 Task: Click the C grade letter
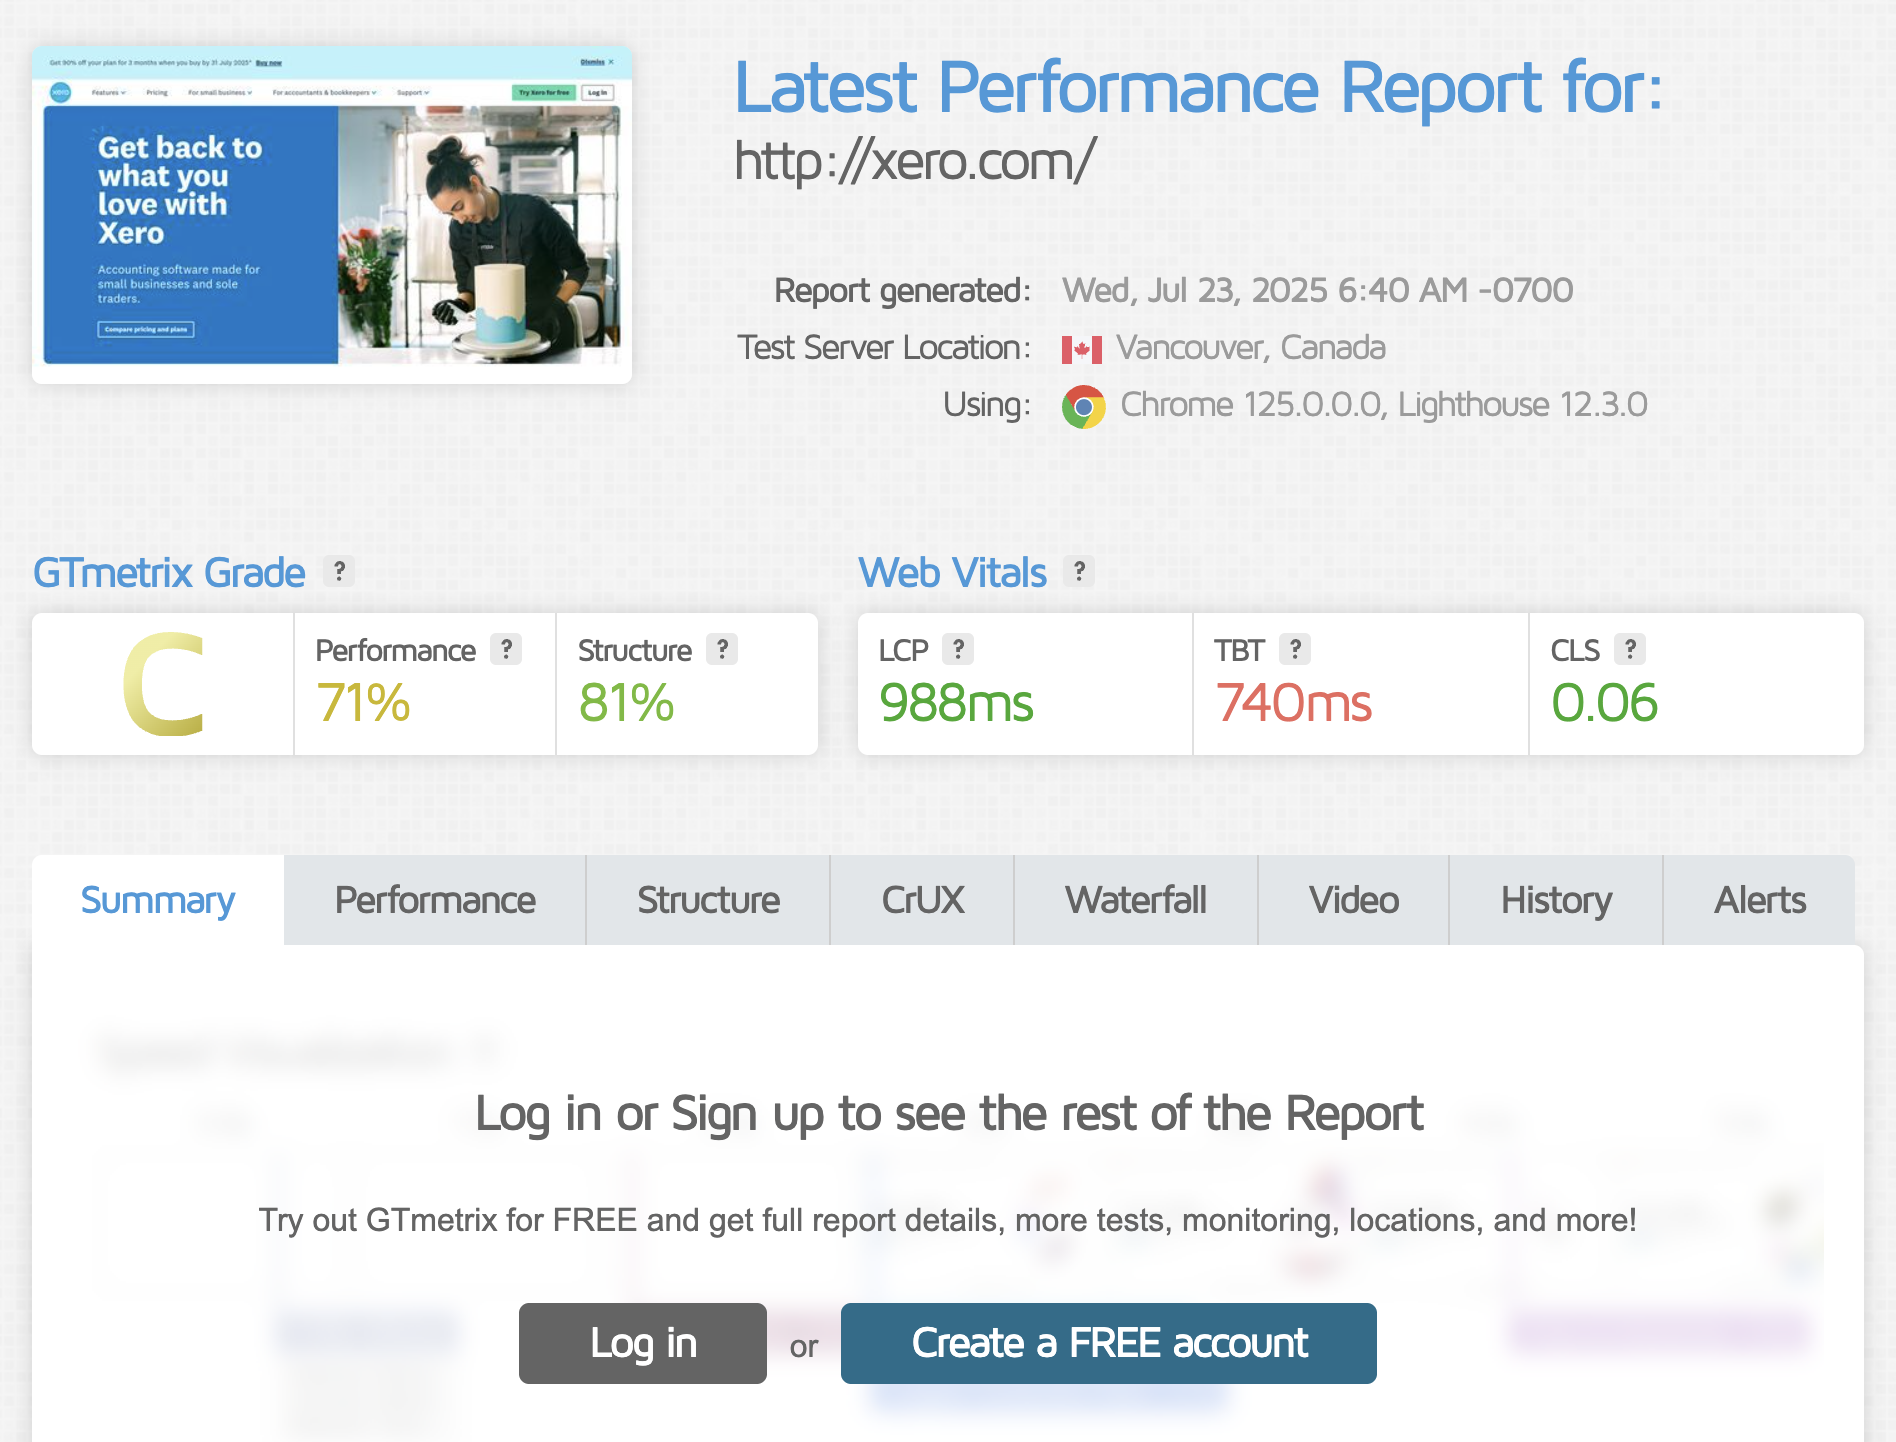coord(164,685)
